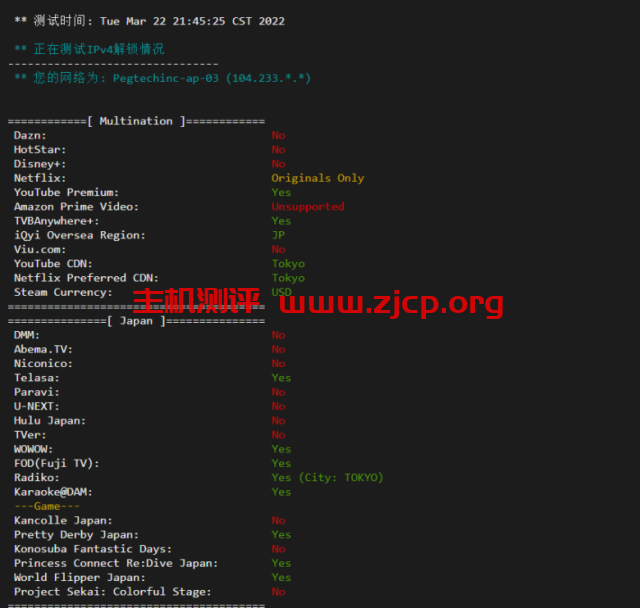The height and width of the screenshot is (608, 640).
Task: Click the Pretty Derby Japan label
Action: 76,535
